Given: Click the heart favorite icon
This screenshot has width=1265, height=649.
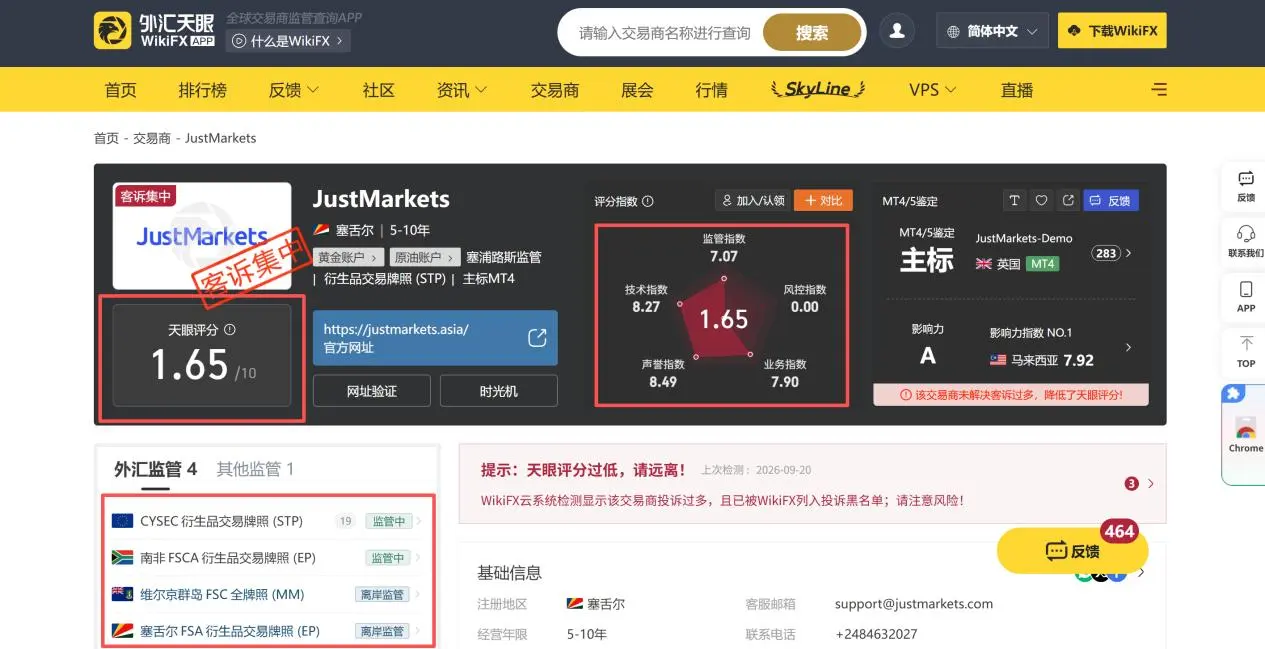Looking at the screenshot, I should pos(1041,201).
